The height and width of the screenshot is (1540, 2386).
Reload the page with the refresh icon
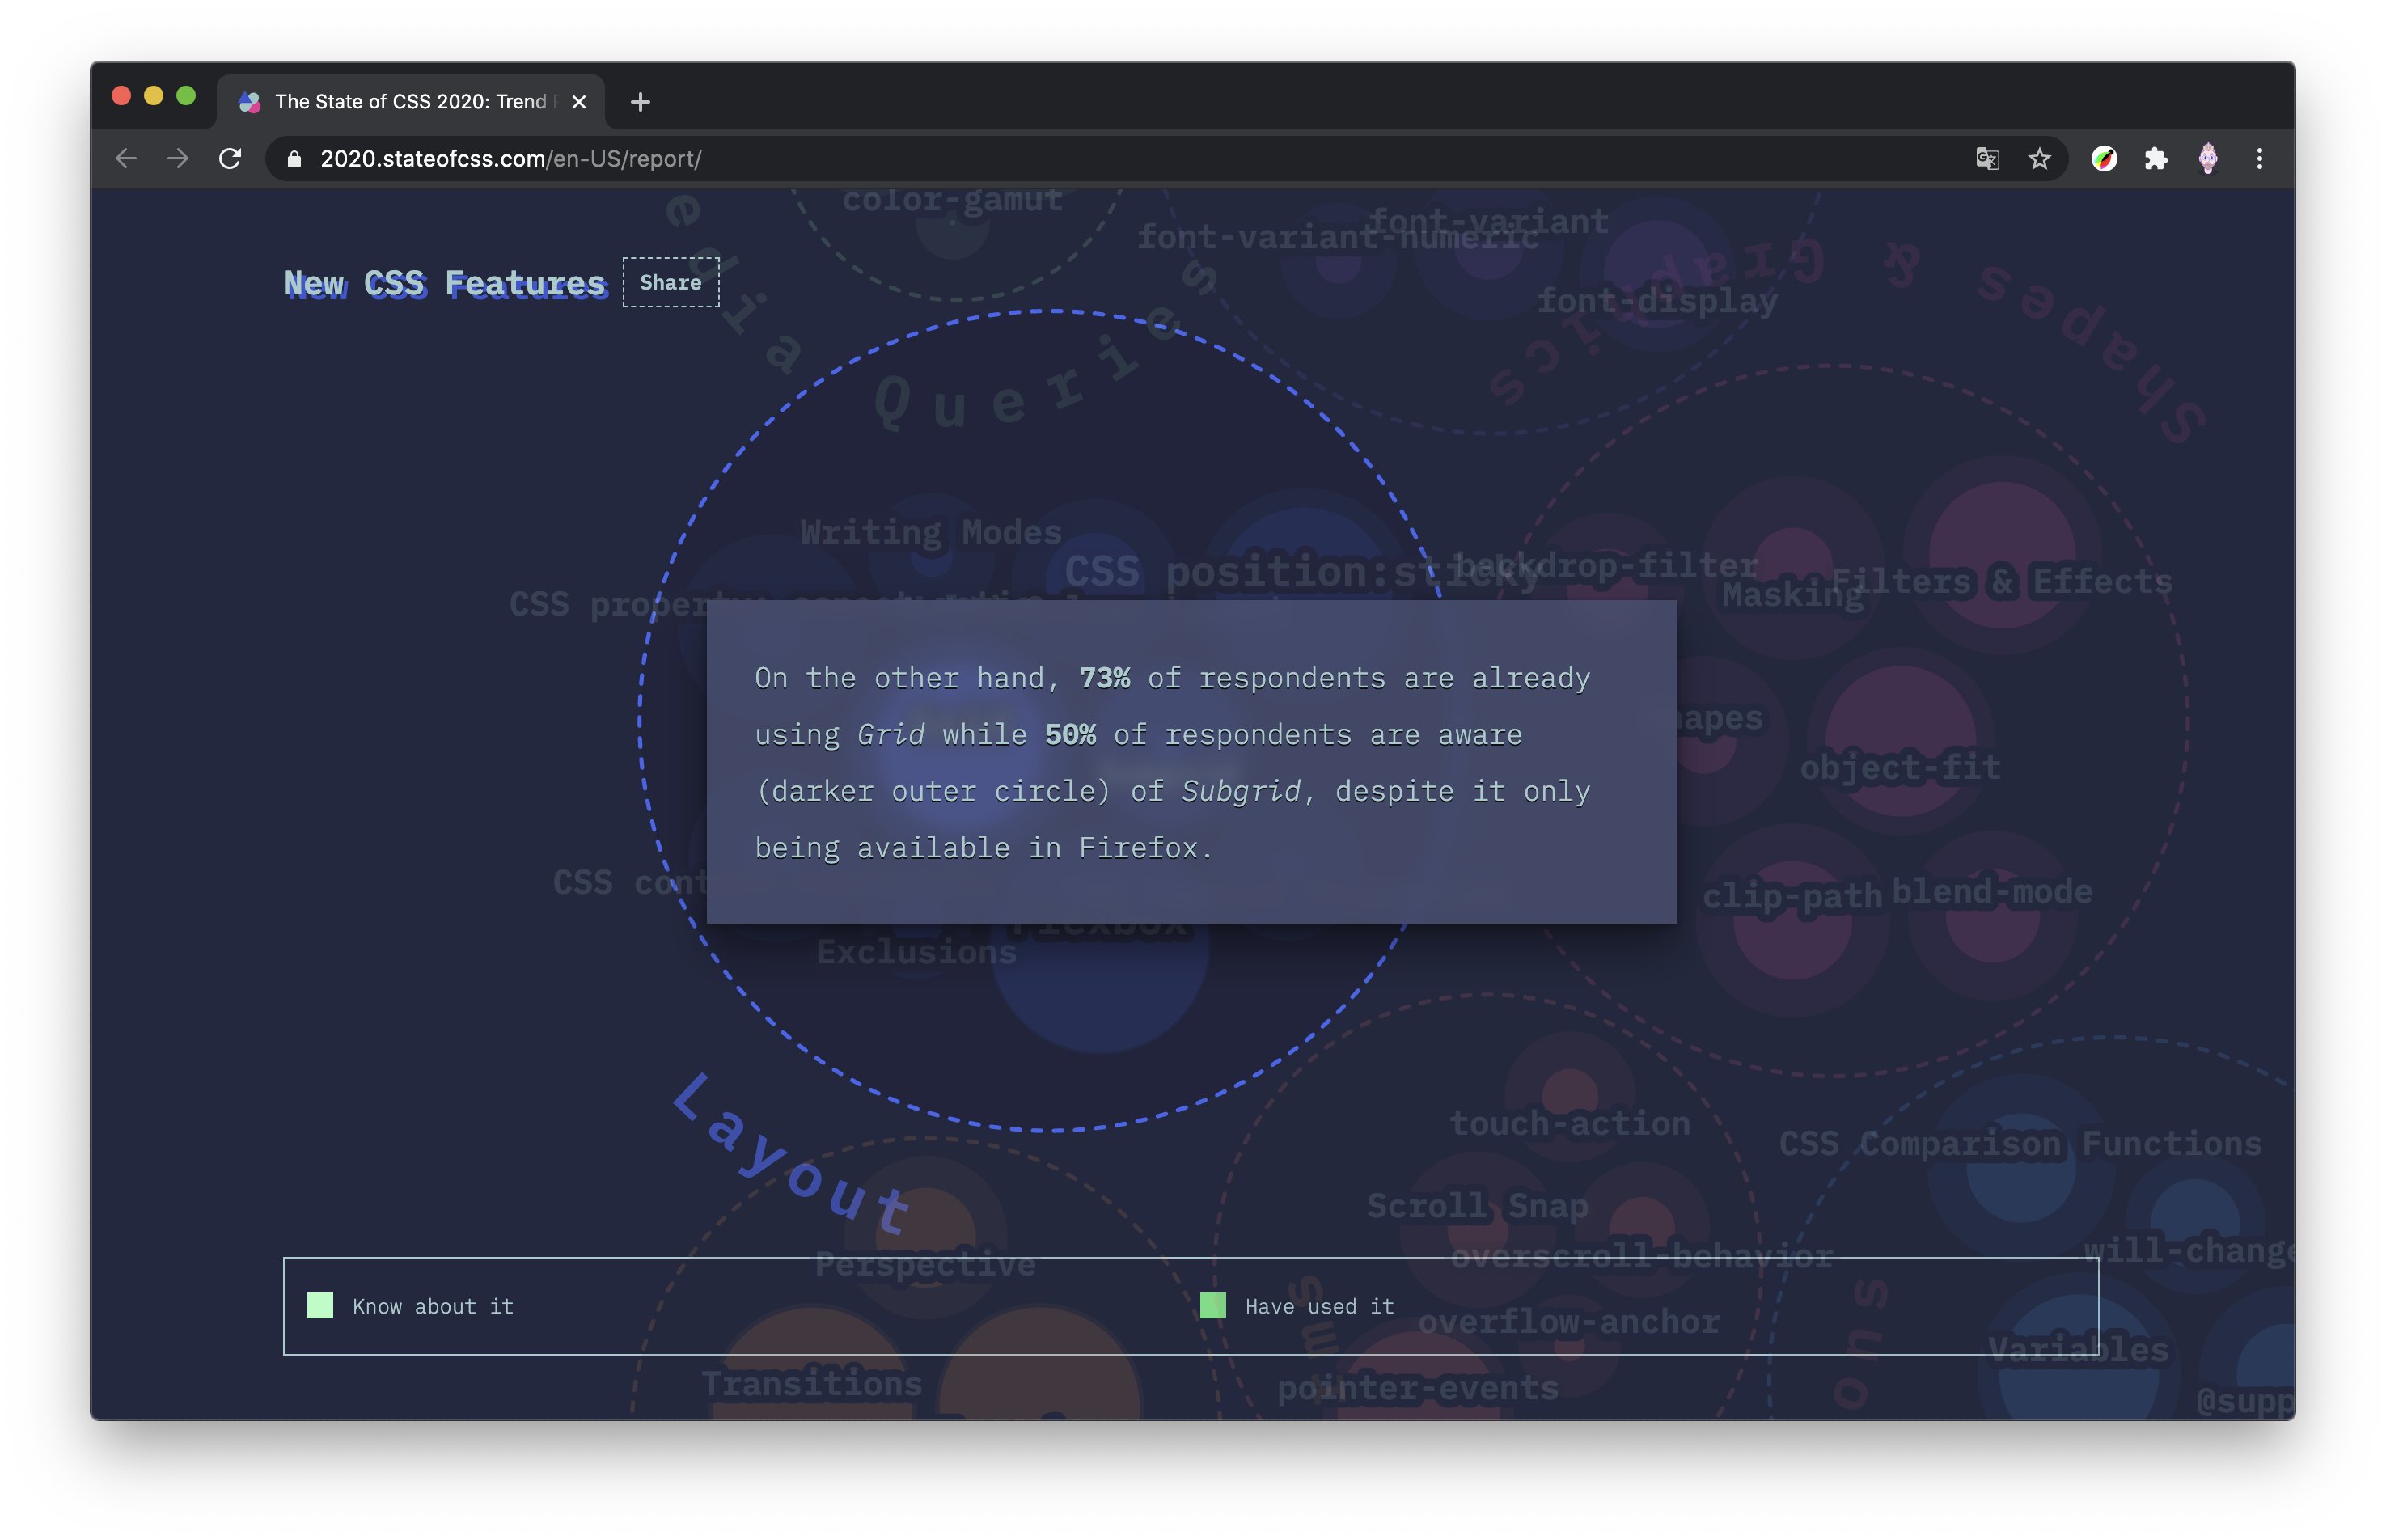(230, 158)
